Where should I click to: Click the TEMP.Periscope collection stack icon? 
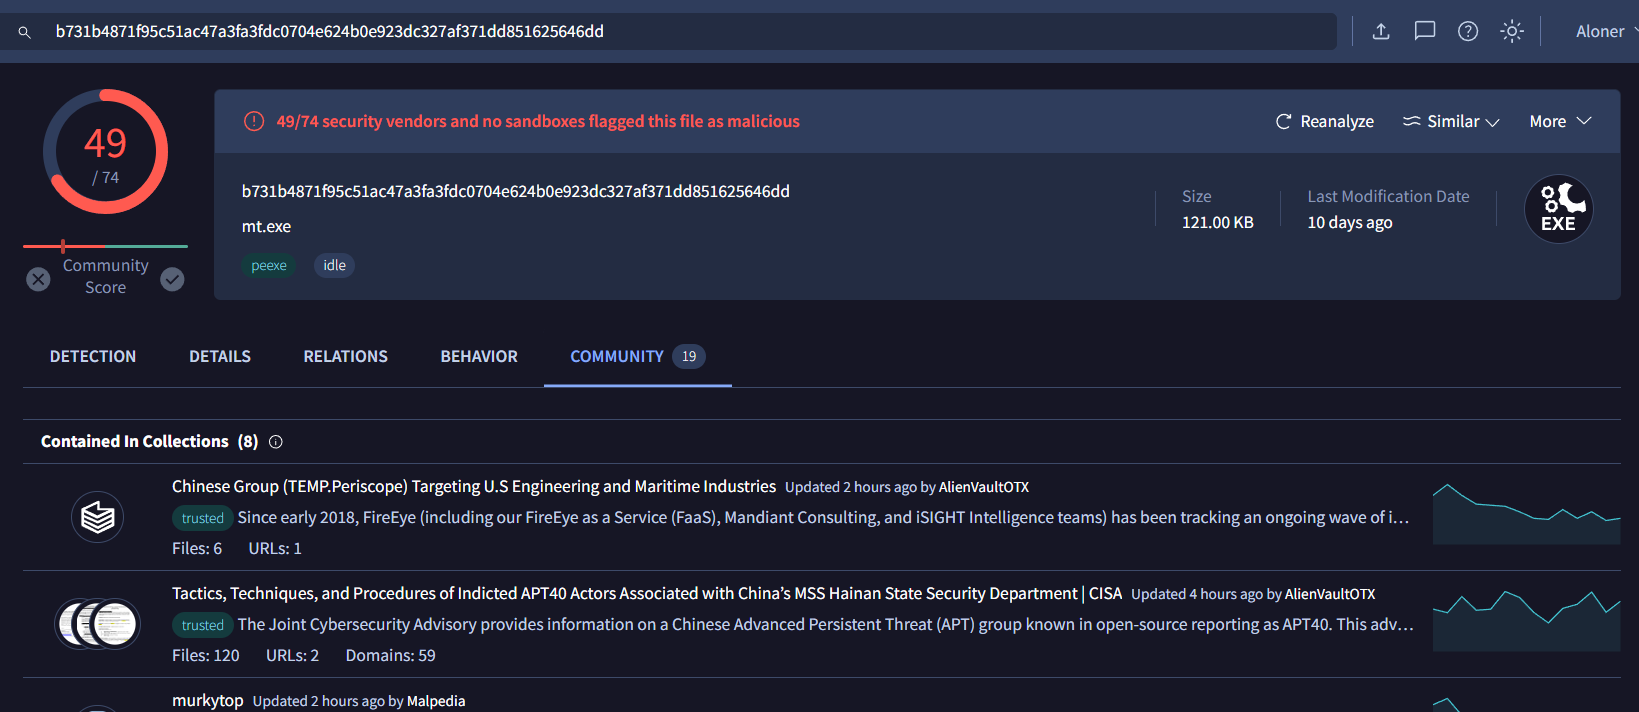pos(98,517)
